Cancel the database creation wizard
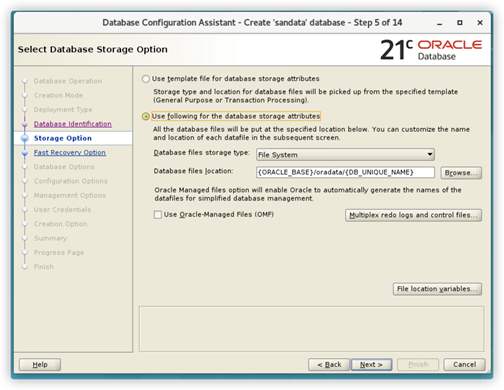The image size is (504, 390). pos(464,365)
